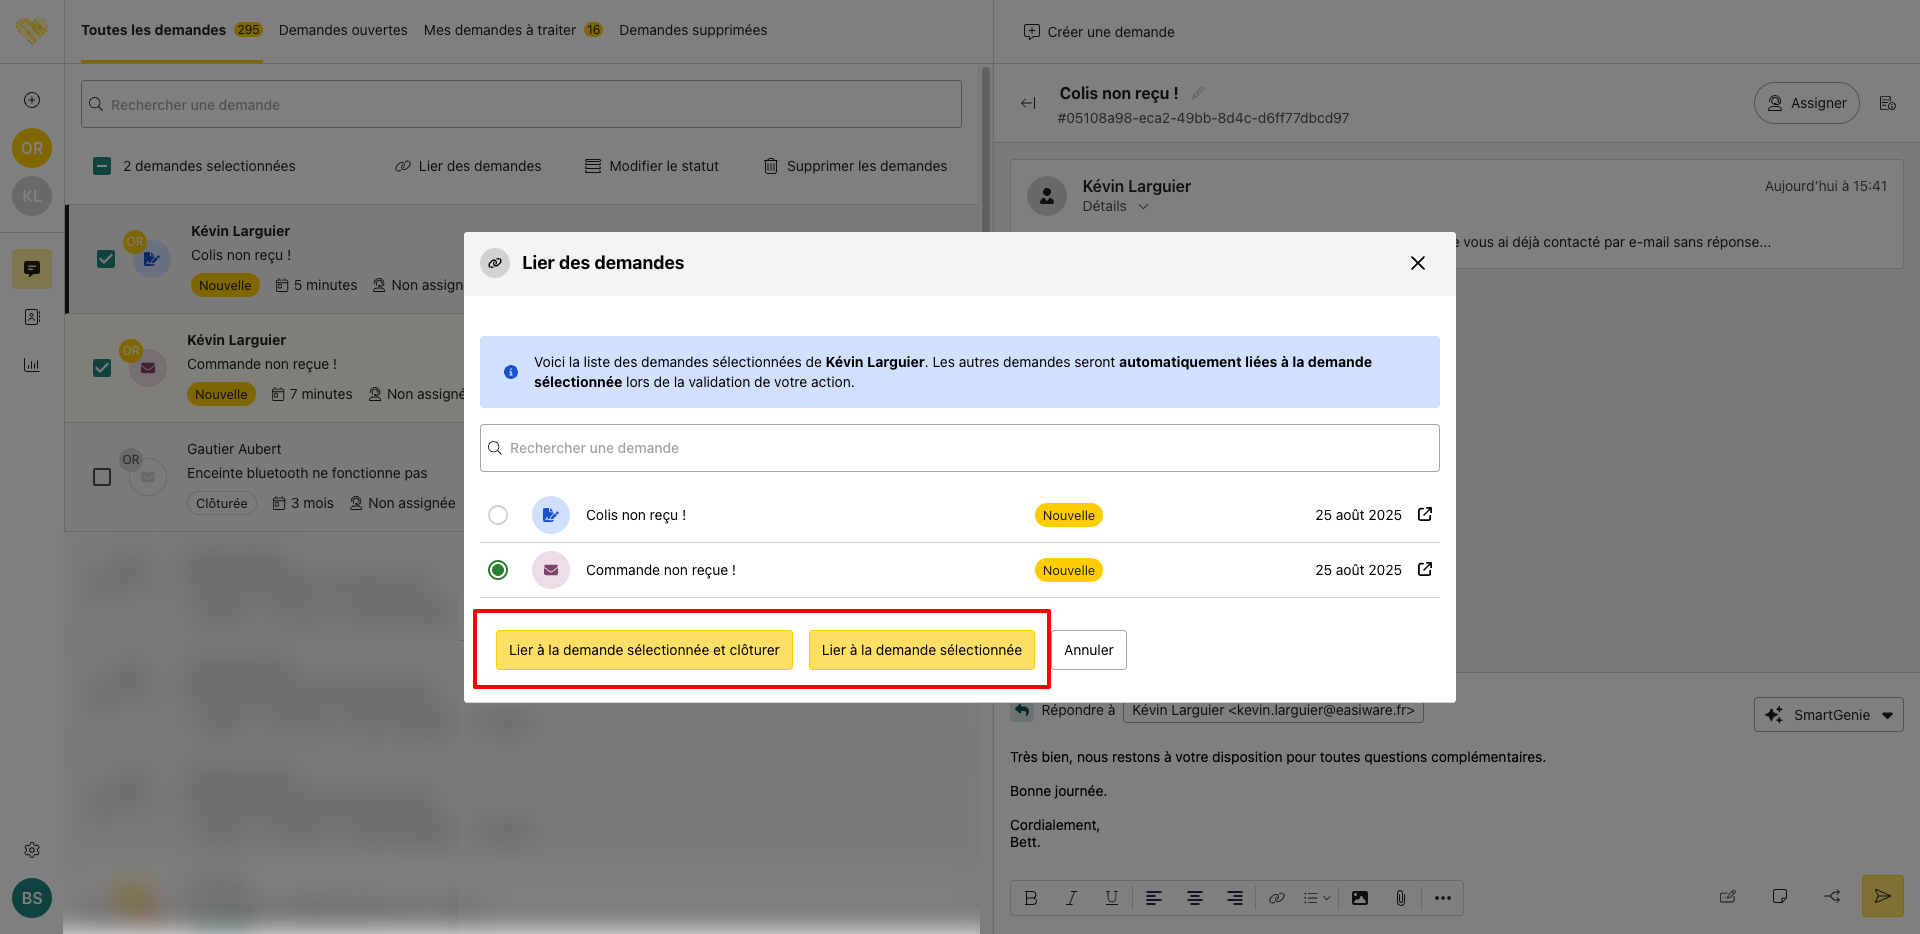Image resolution: width=1920 pixels, height=934 pixels.
Task: Click the search field in the dialog
Action: (960, 448)
